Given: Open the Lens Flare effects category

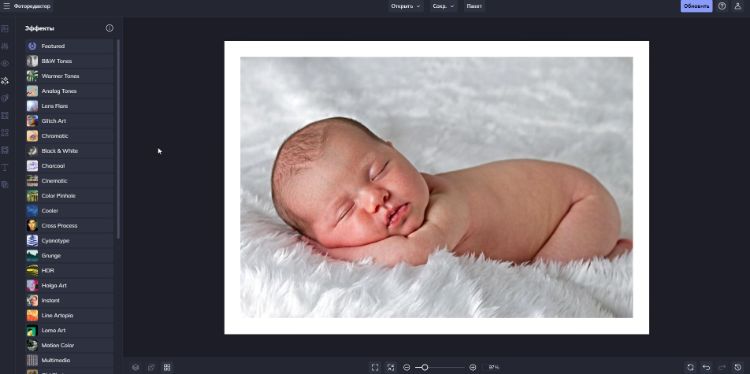Looking at the screenshot, I should click(x=69, y=106).
